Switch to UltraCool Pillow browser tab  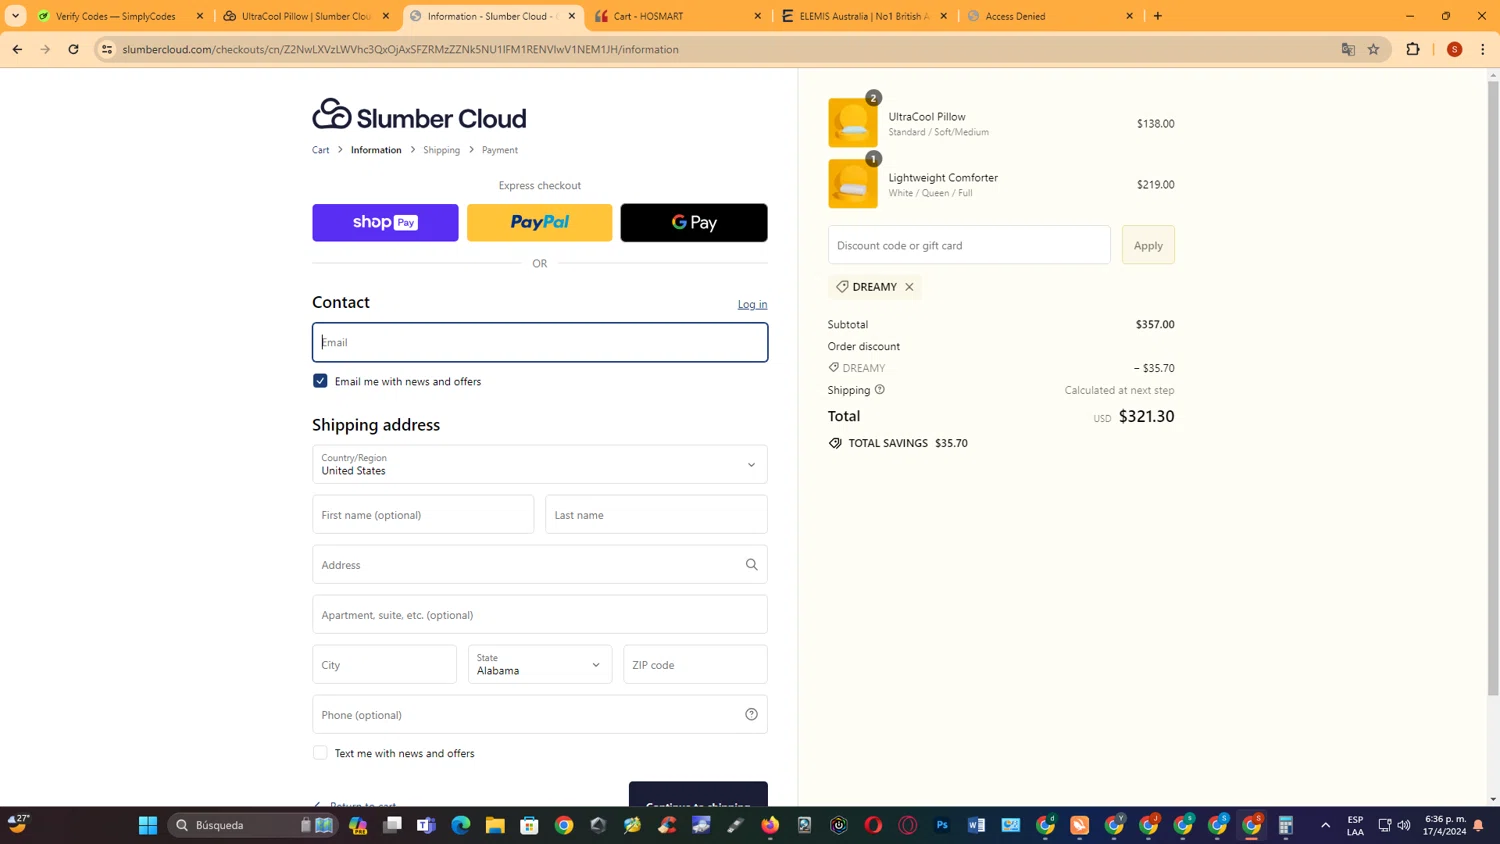[x=305, y=16]
